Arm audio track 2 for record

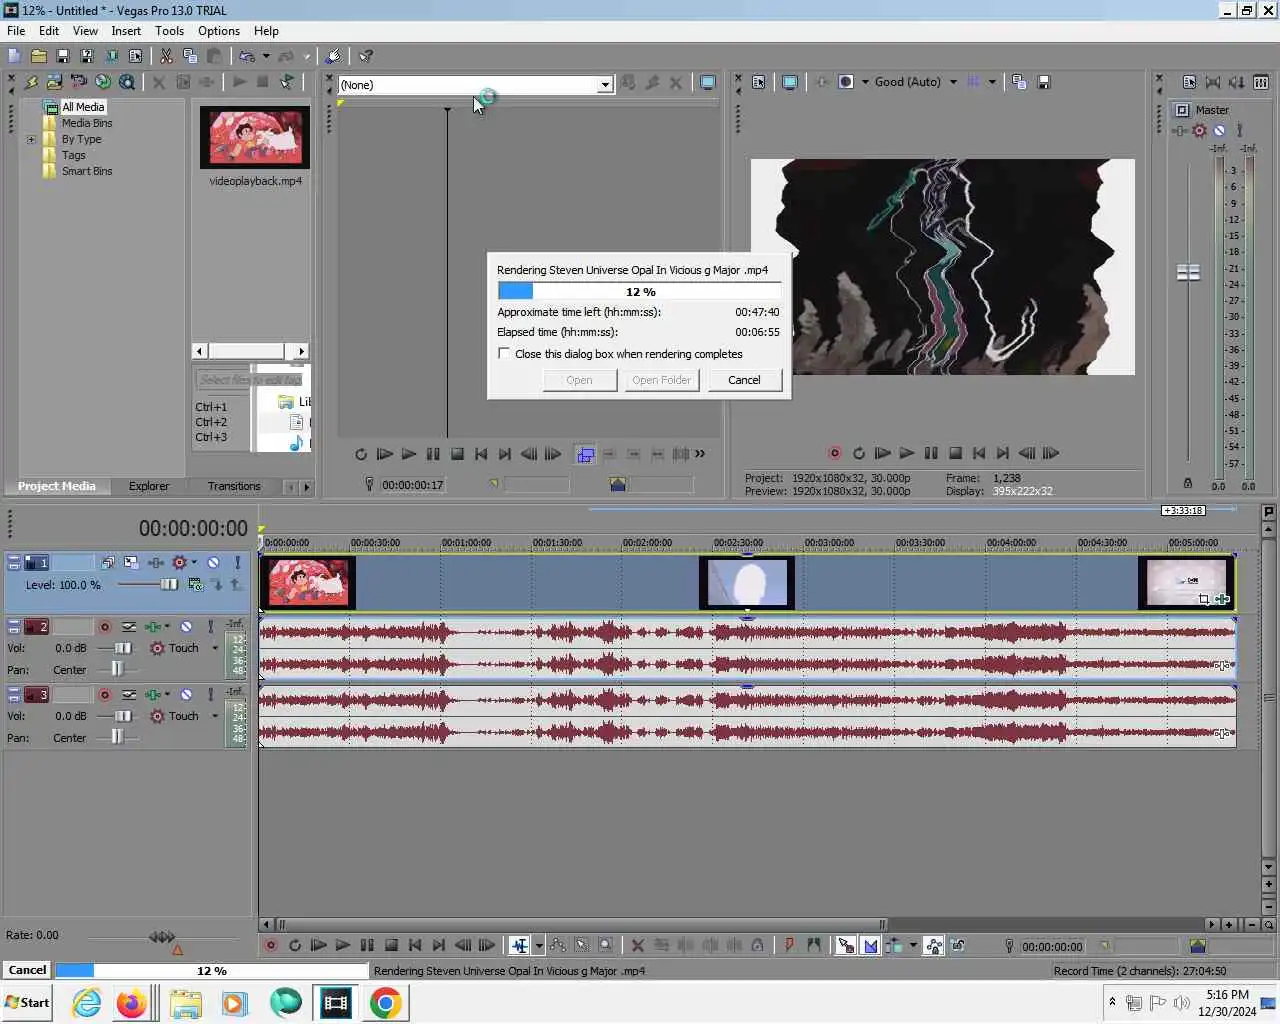coord(105,627)
